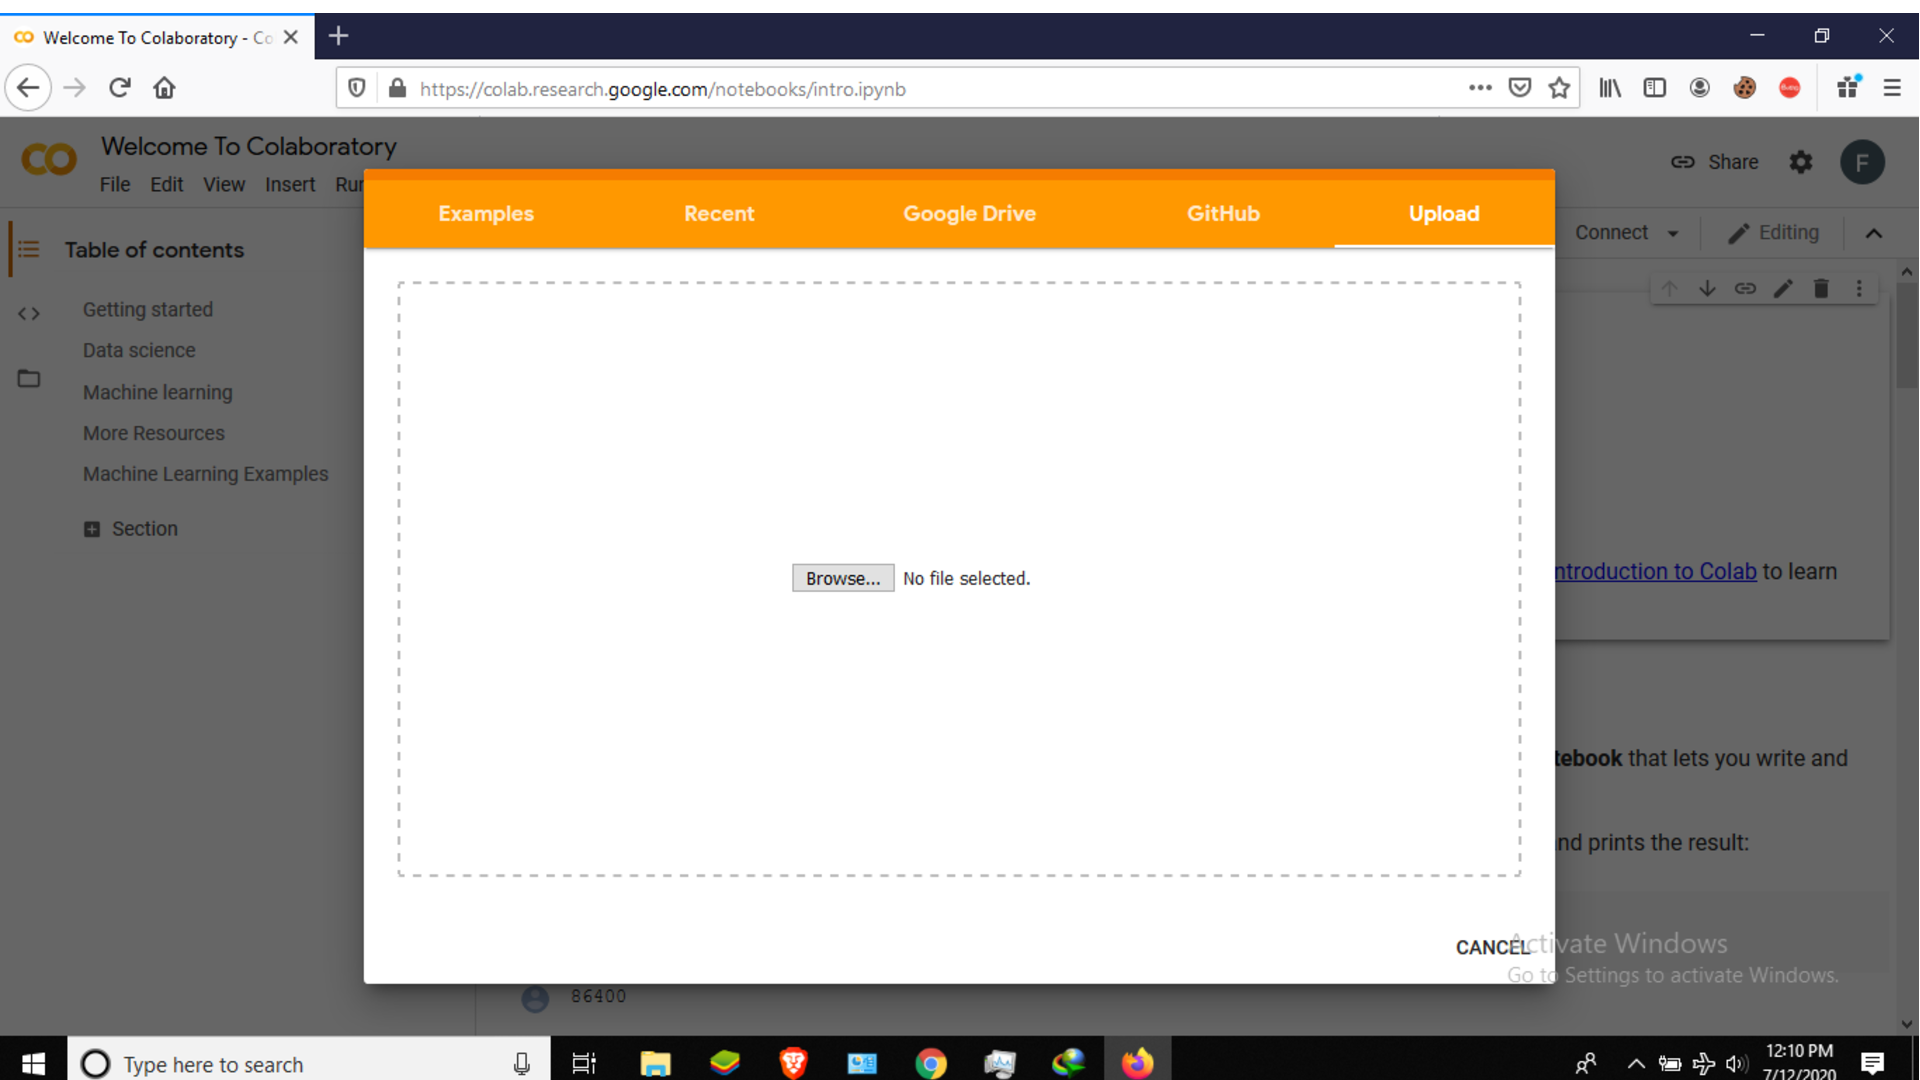Go to Machine learning section
Image resolution: width=1920 pixels, height=1080 pixels.
pos(158,393)
